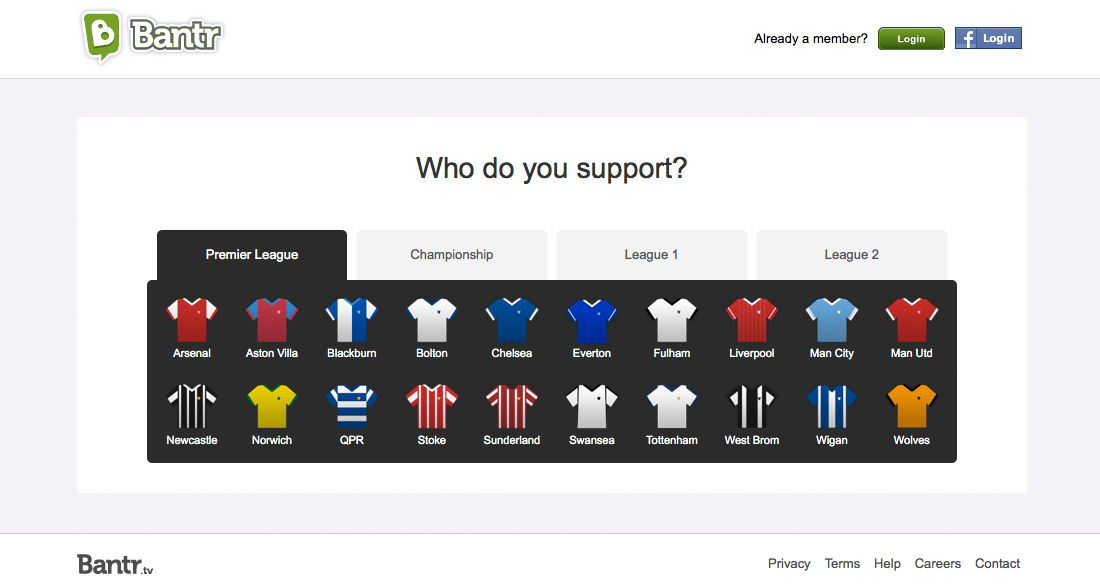Viewport: 1100px width, 585px height.
Task: Pick the Man City sky-blue shirt
Action: 831,320
